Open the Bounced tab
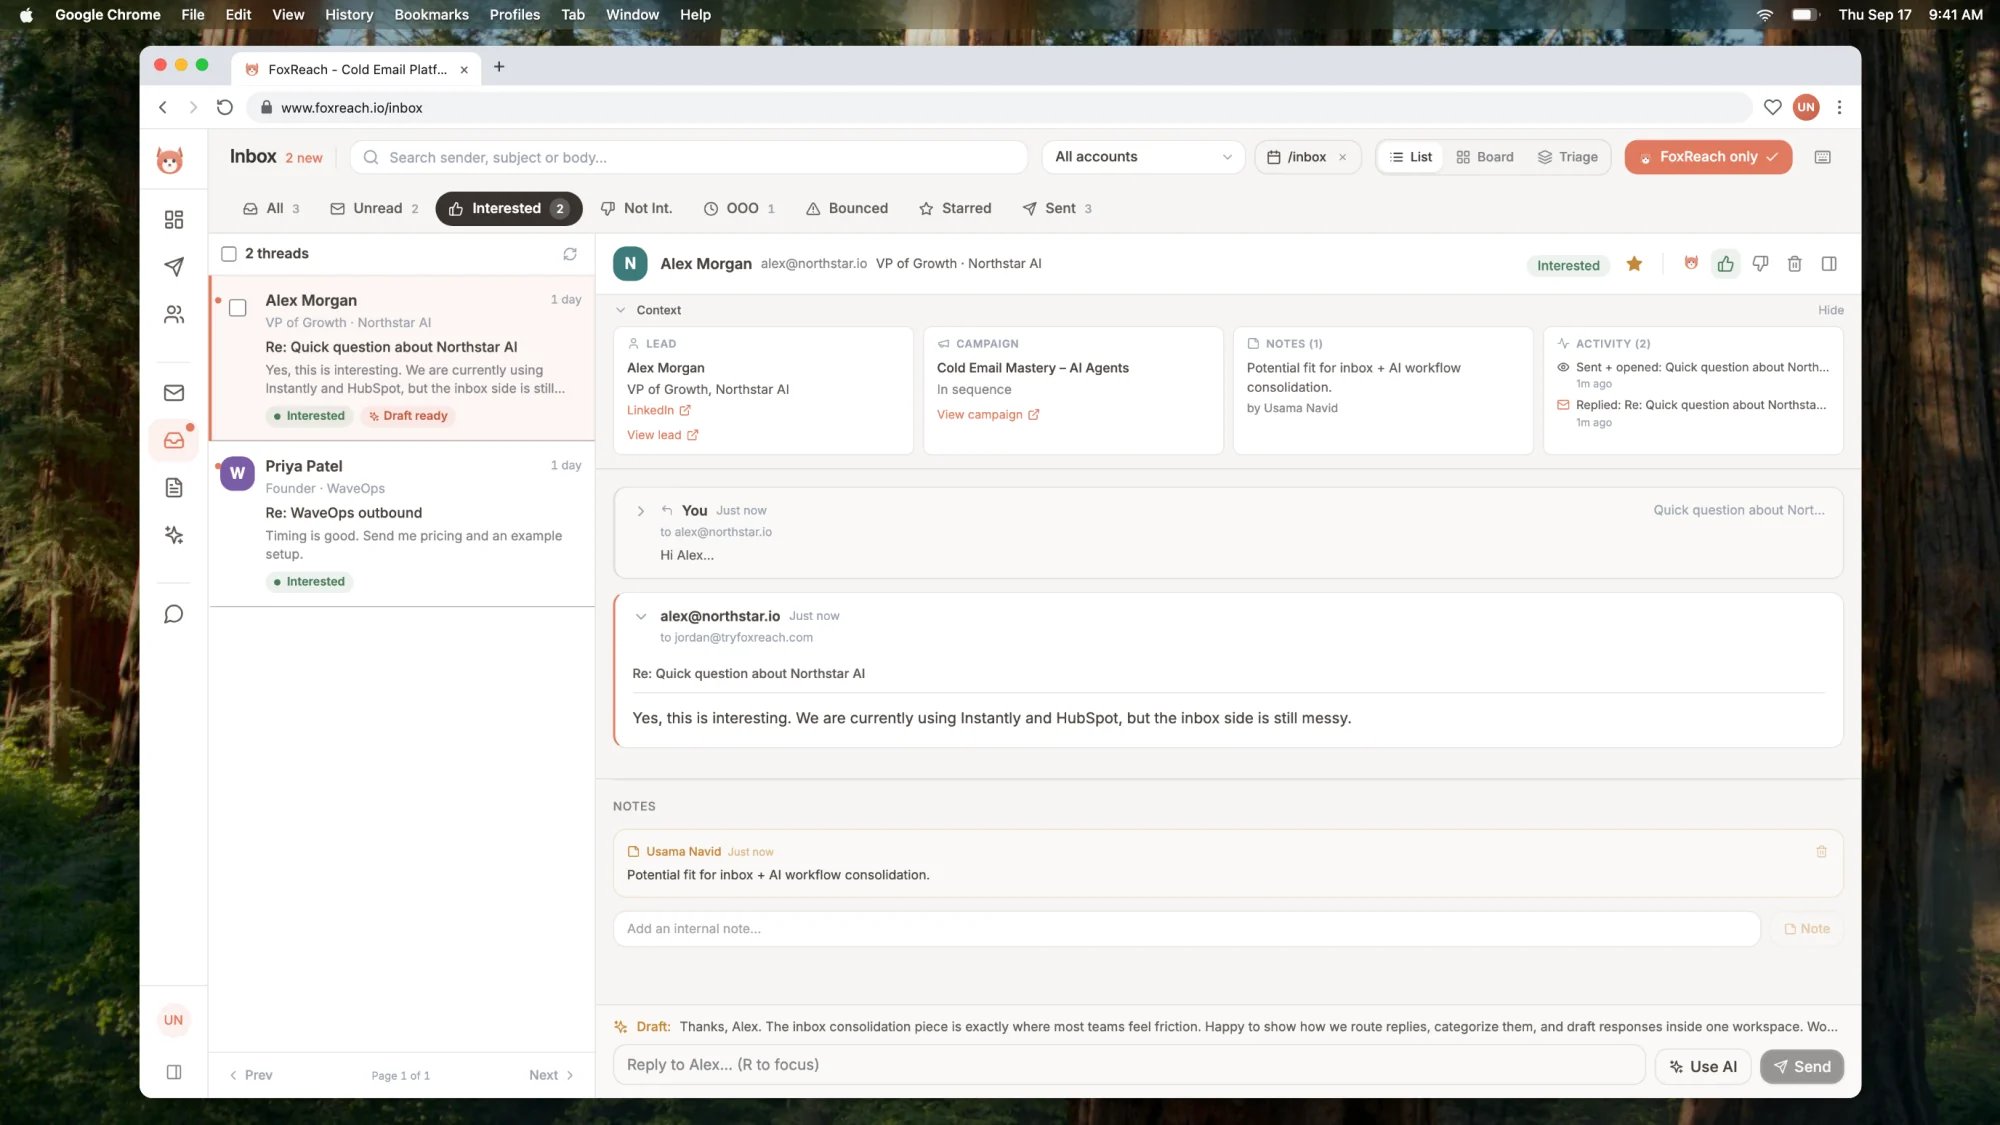2000x1125 pixels. coord(847,209)
